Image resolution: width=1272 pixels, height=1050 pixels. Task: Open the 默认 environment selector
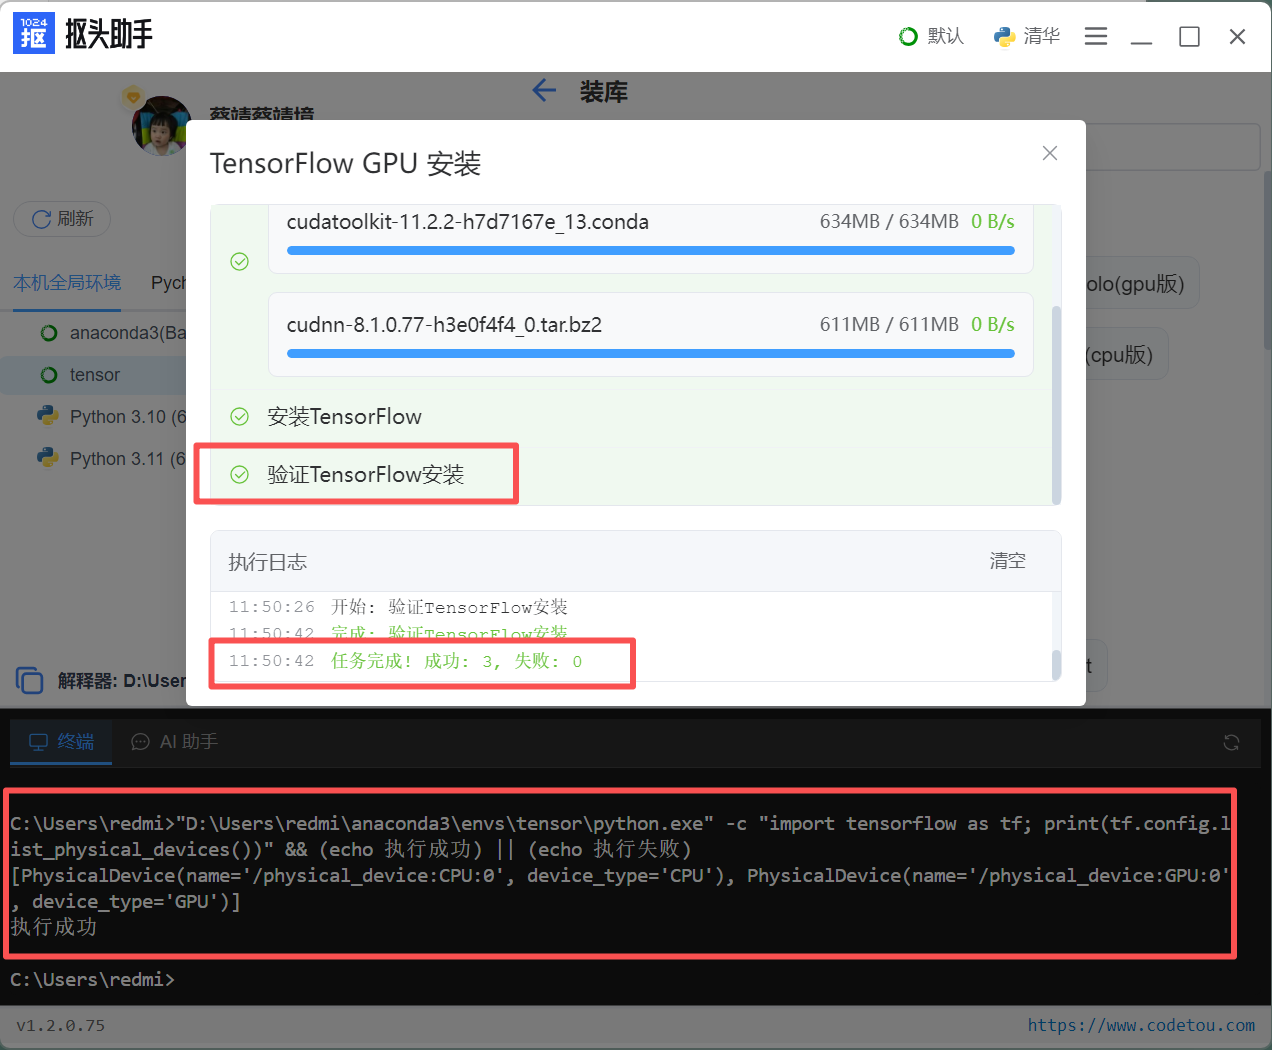[x=931, y=36]
